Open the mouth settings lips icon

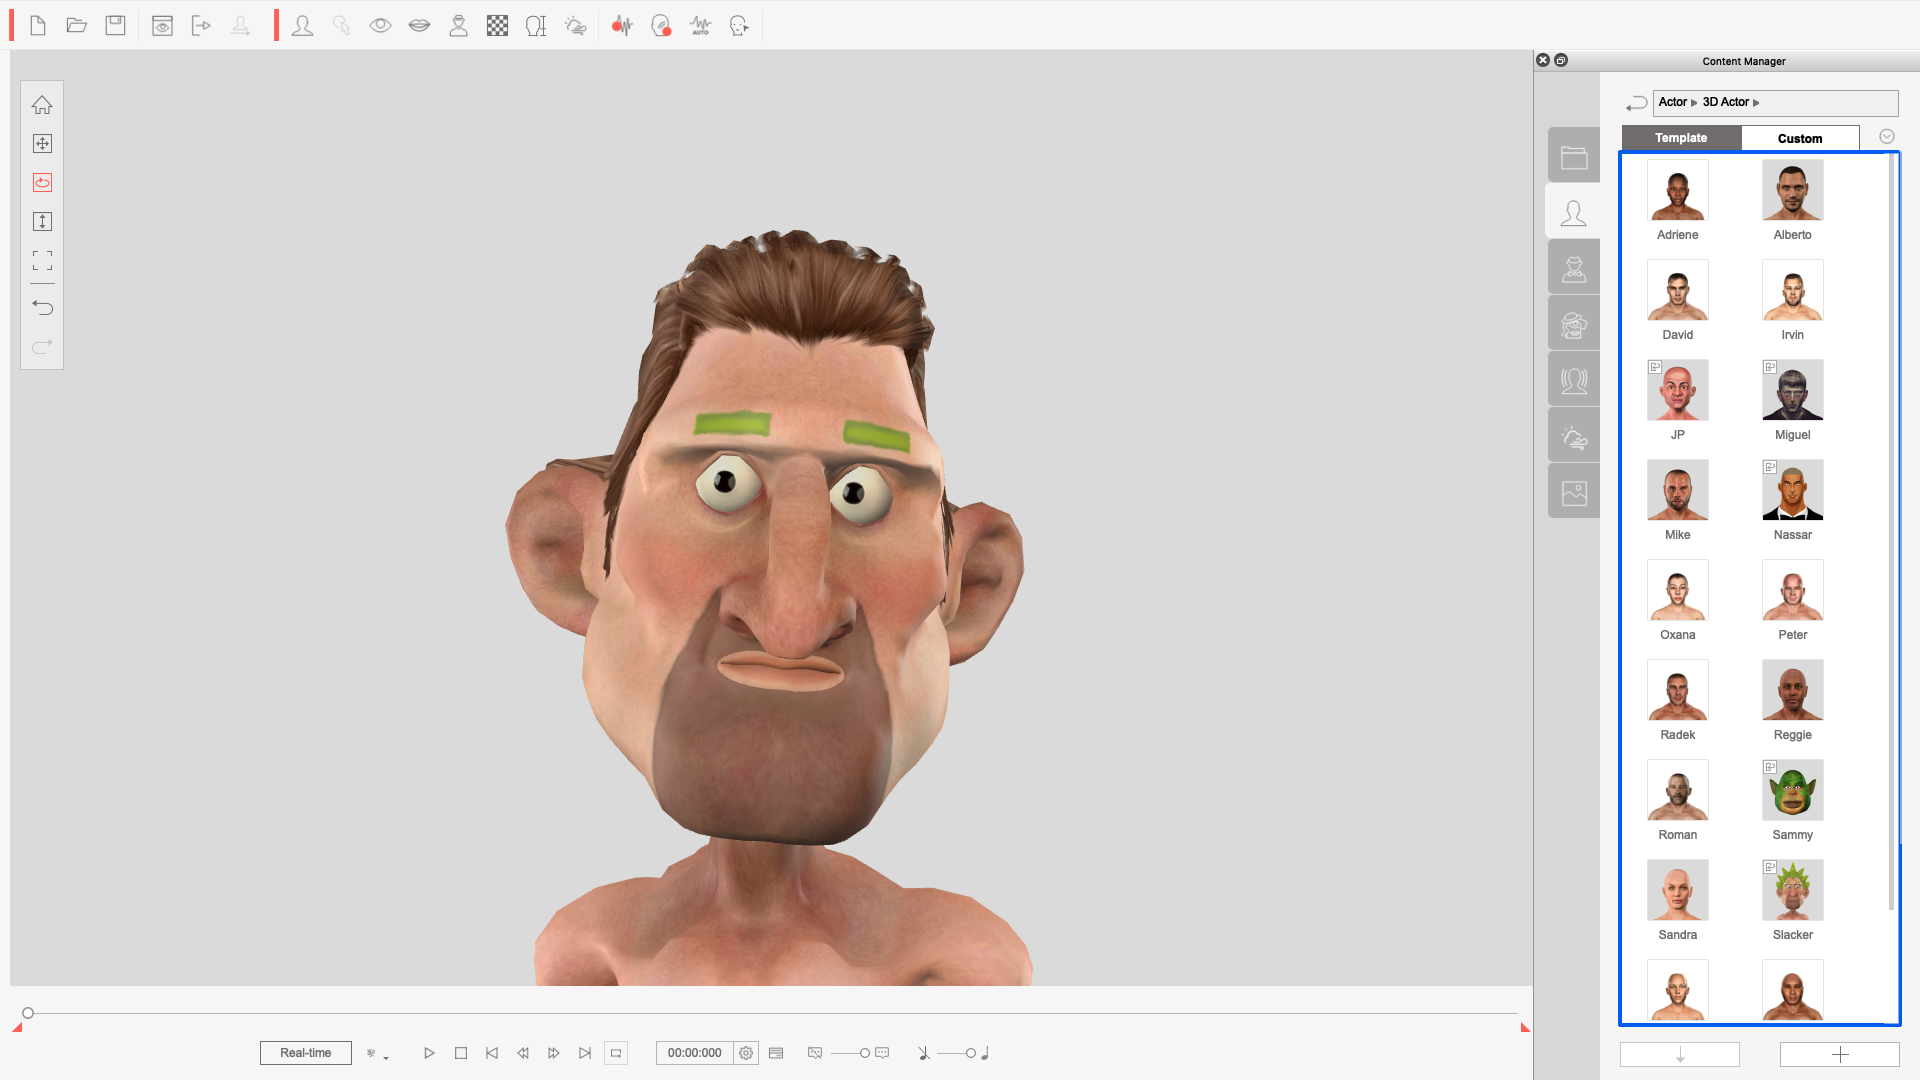coord(419,25)
